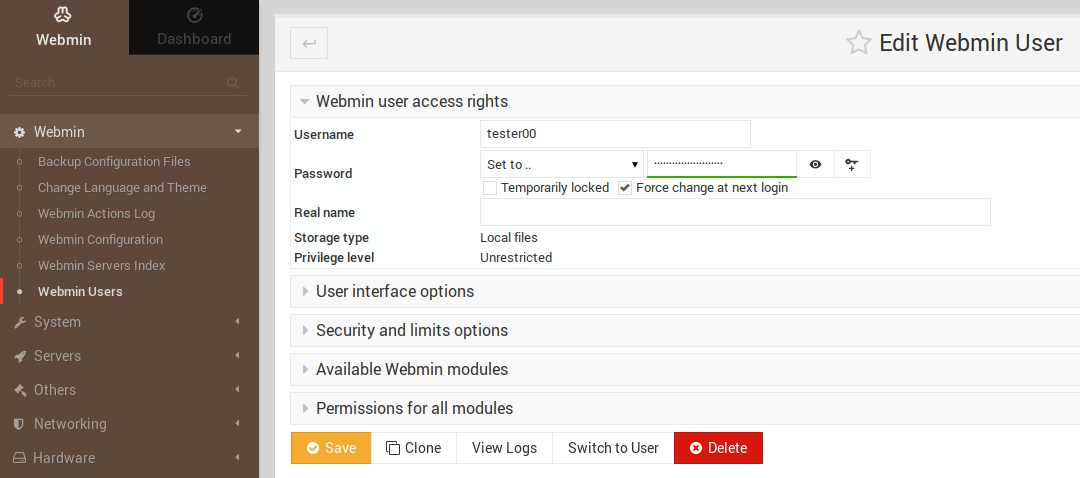The width and height of the screenshot is (1080, 478).
Task: Enable the Temporarily locked checkbox
Action: click(x=490, y=188)
